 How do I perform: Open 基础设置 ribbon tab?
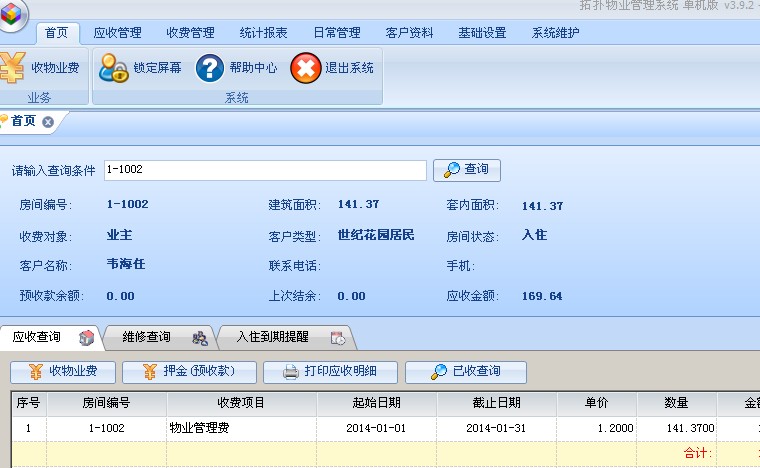click(x=482, y=33)
